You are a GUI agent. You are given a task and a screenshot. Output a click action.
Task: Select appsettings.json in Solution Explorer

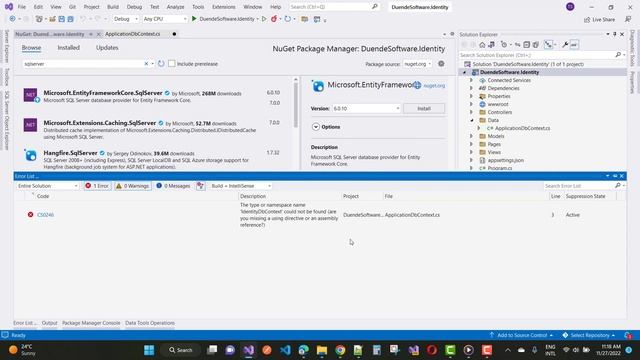pos(505,160)
